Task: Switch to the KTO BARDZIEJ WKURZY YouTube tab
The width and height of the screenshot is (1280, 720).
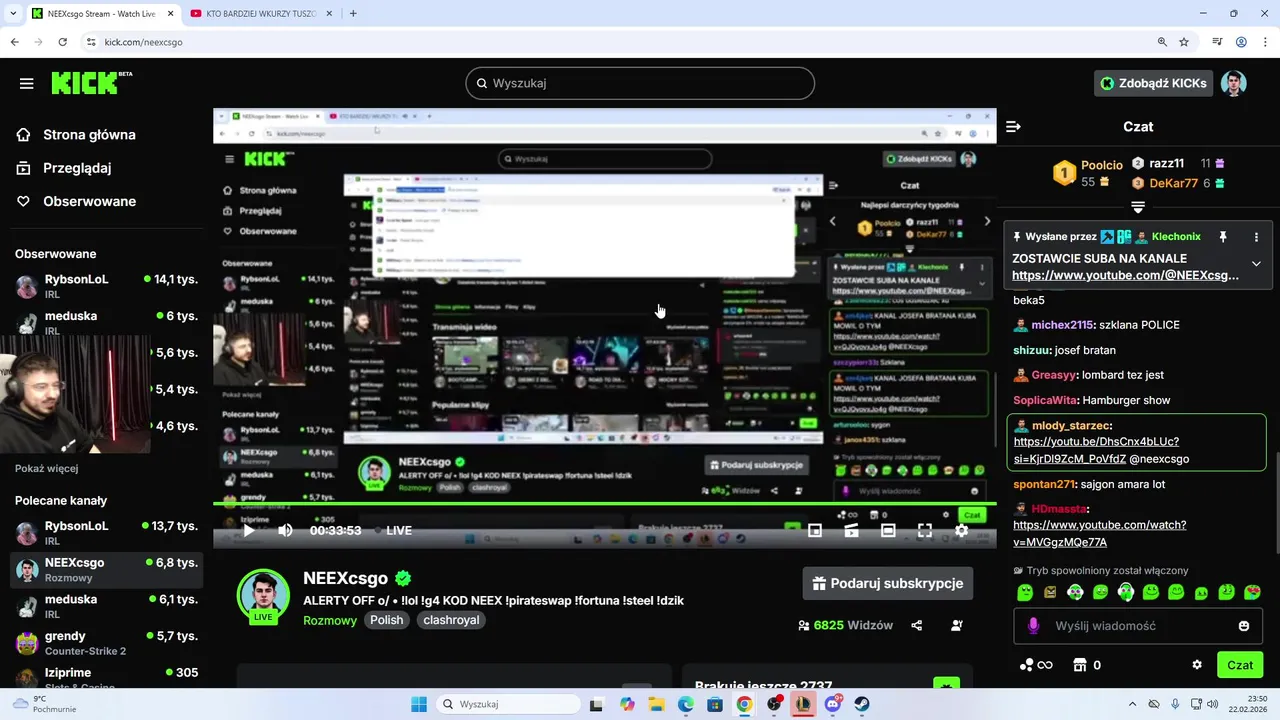Action: tap(260, 14)
